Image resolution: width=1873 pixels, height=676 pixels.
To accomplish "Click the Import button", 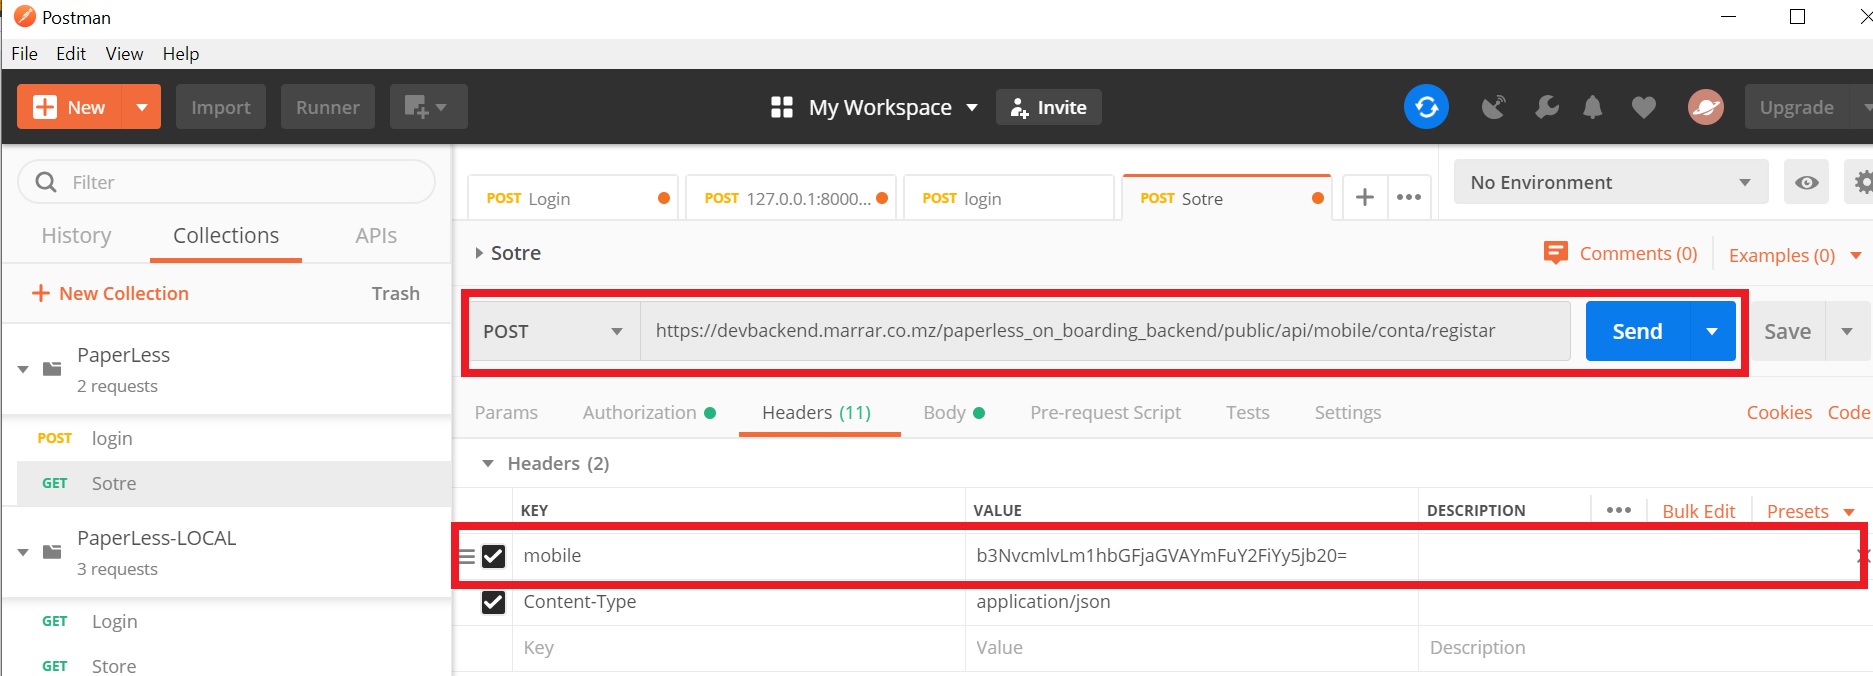I will point(221,107).
